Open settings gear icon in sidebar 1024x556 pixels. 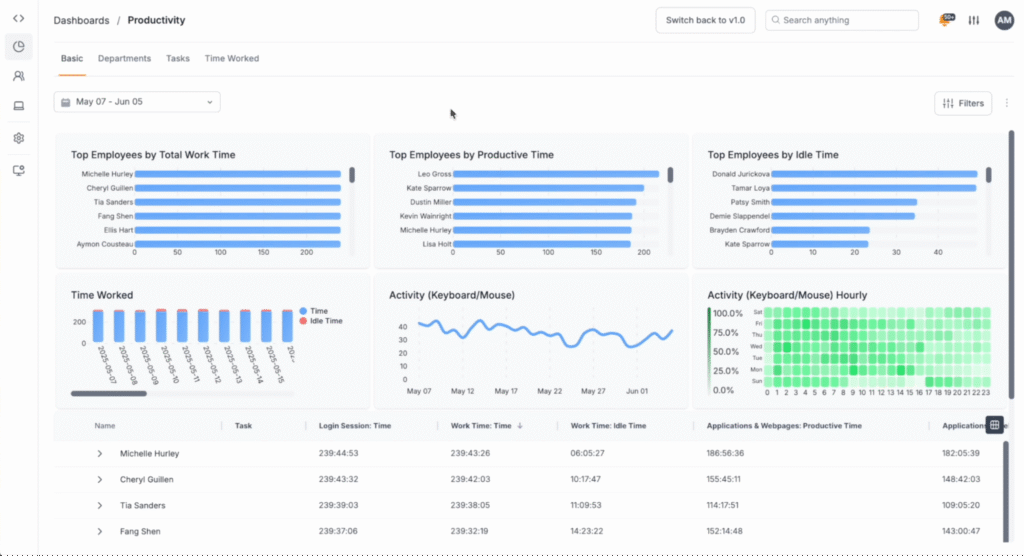click(x=18, y=138)
